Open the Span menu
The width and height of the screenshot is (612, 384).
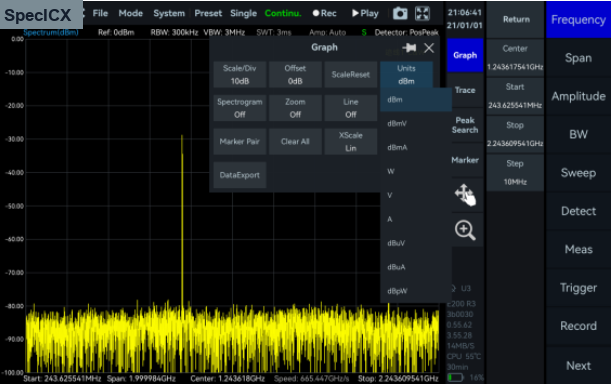point(578,58)
